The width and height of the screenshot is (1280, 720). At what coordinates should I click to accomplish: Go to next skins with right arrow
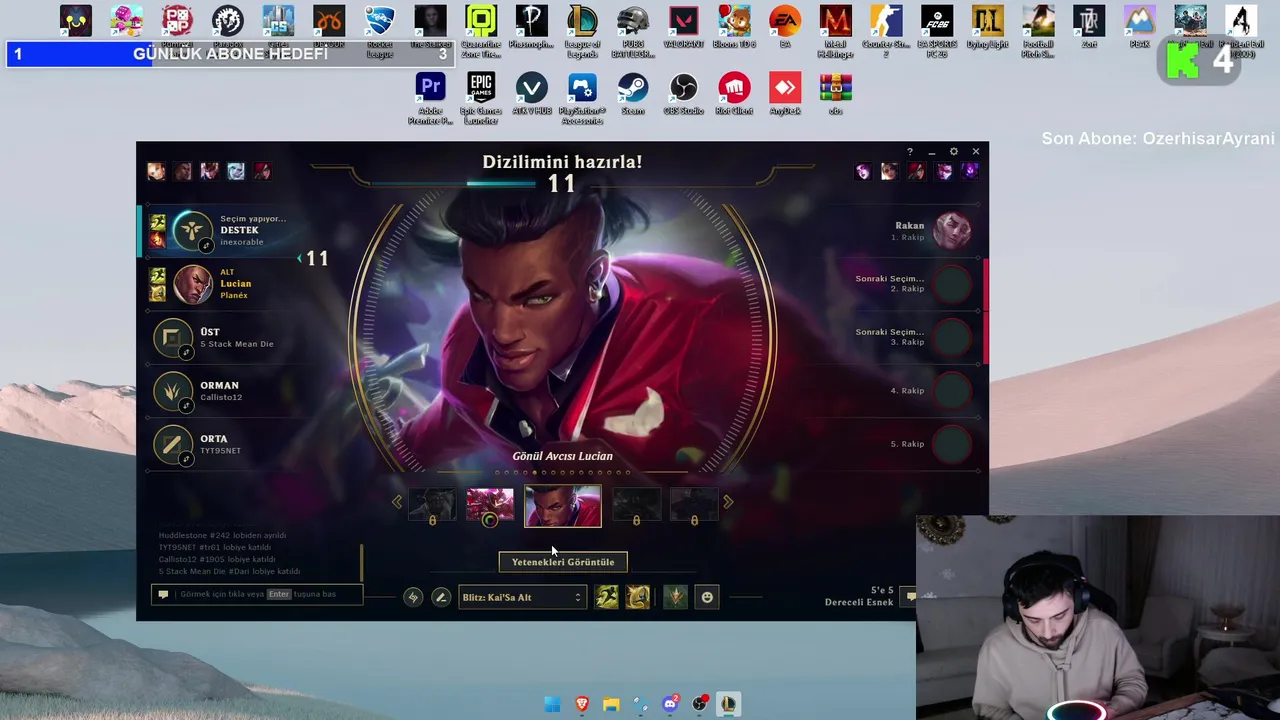point(728,502)
